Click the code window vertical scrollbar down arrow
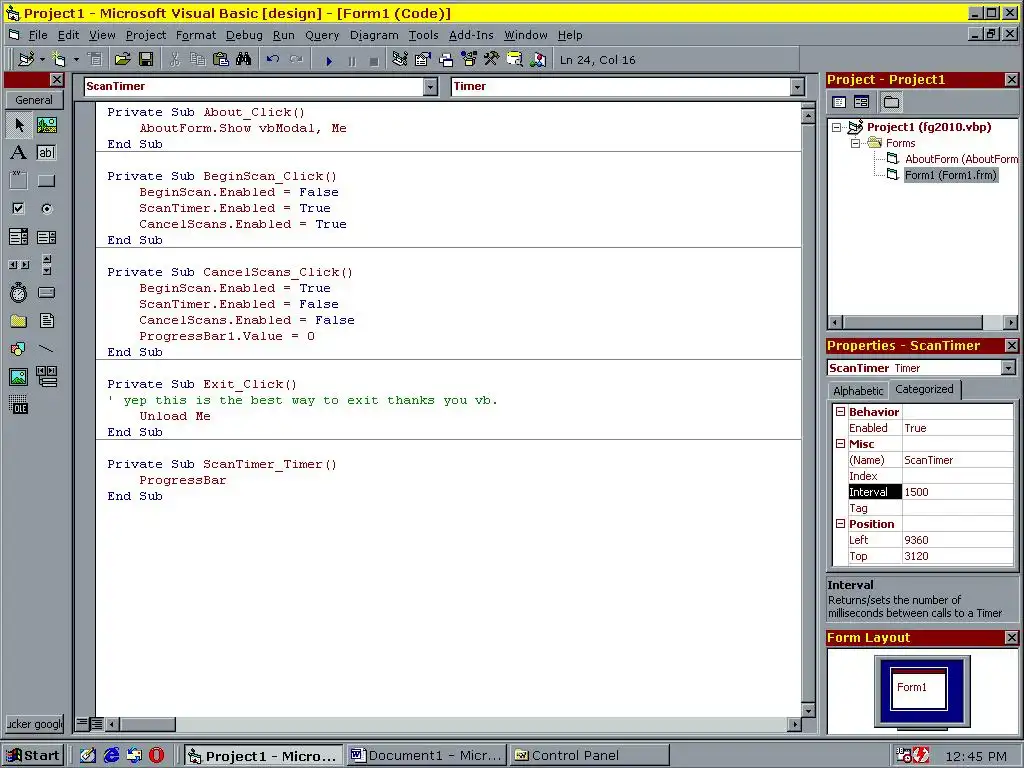Viewport: 1024px width, 768px height. [808, 711]
